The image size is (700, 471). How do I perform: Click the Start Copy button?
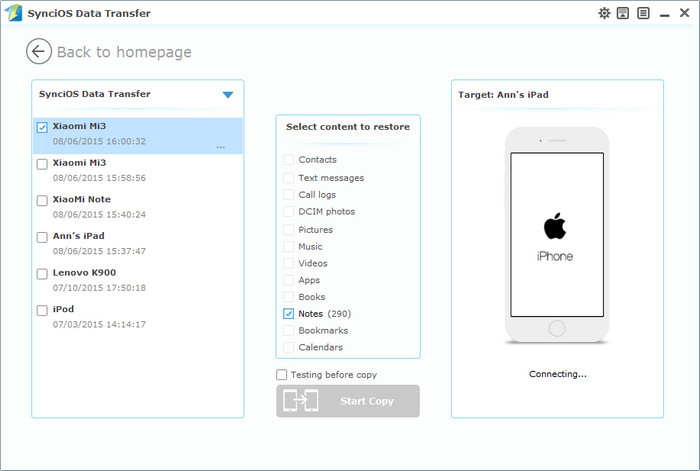point(348,401)
